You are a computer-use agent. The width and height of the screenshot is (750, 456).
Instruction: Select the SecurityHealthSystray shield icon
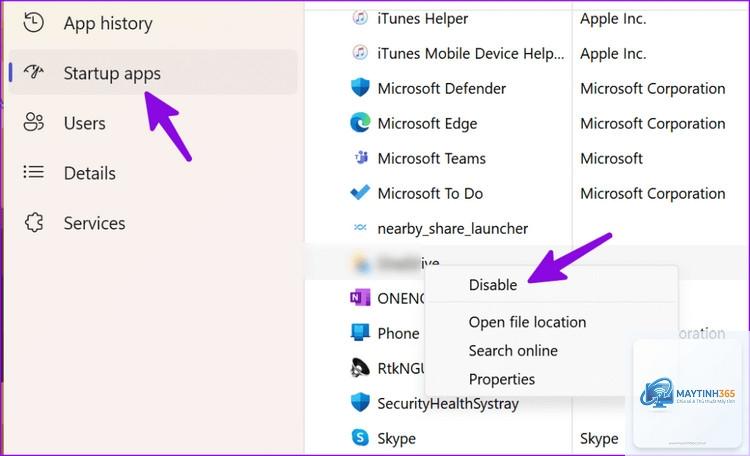[x=360, y=402]
